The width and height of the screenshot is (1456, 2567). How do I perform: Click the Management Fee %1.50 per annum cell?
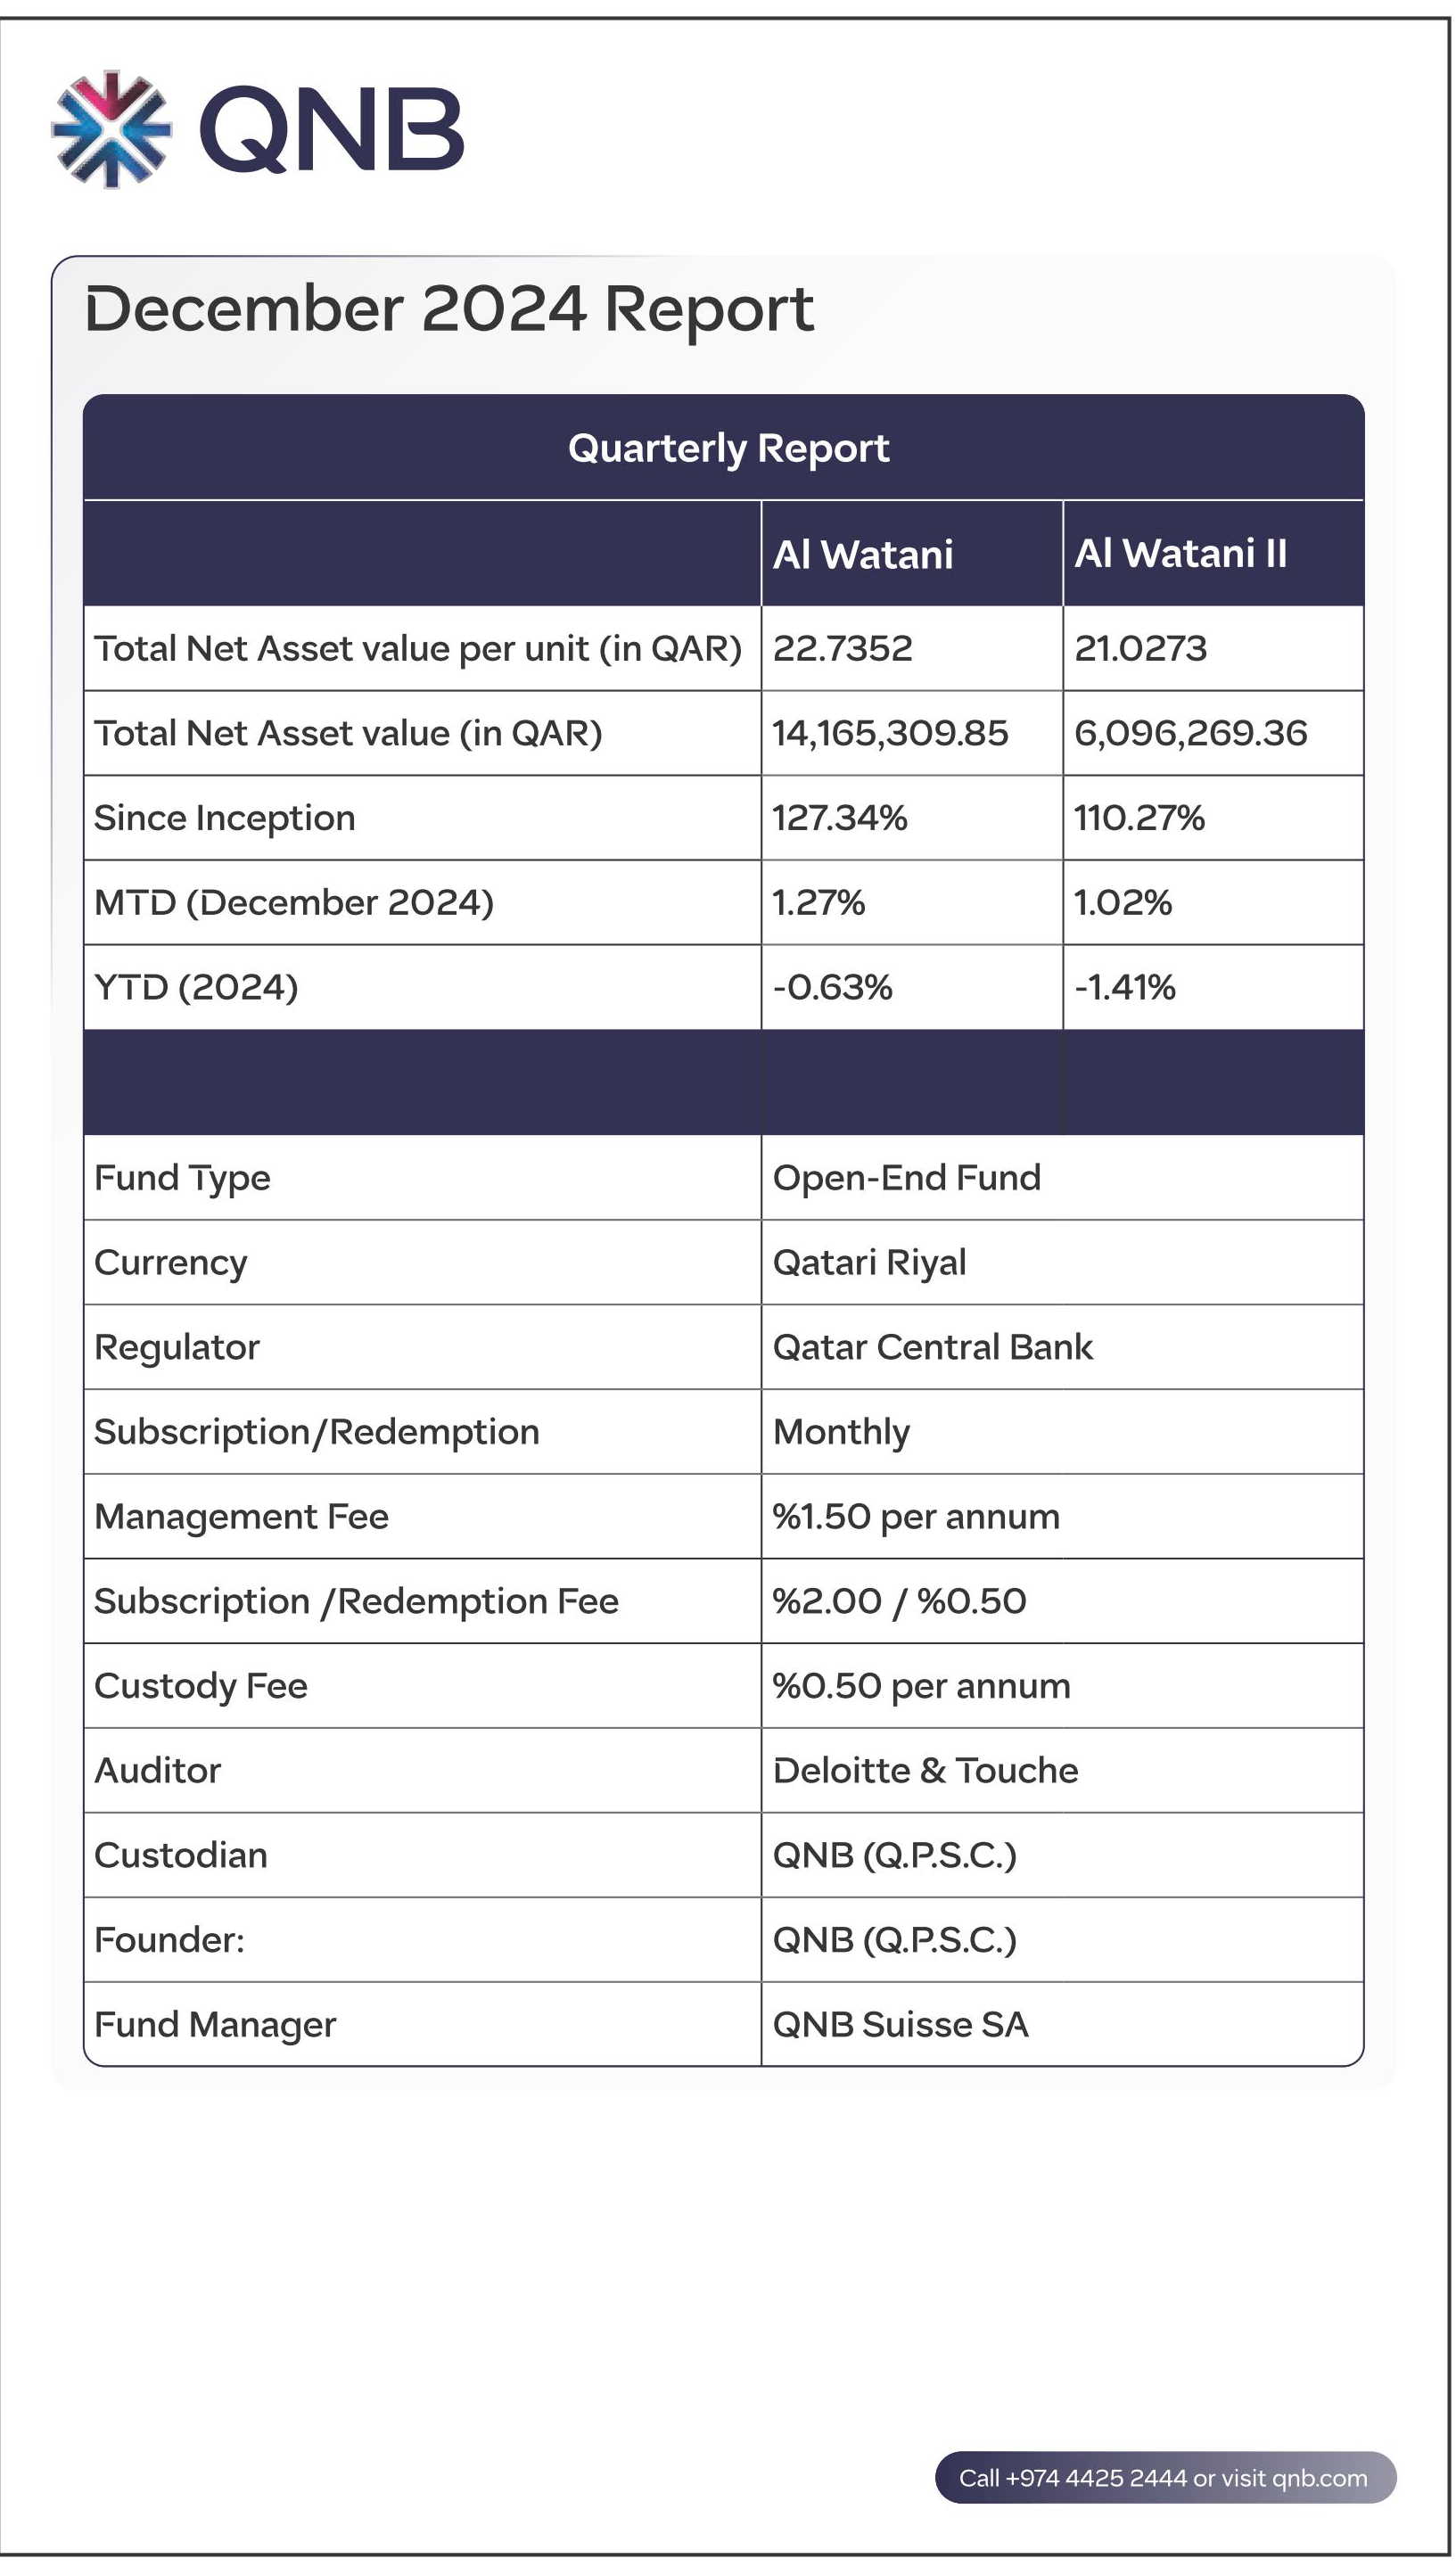(x=1063, y=1517)
